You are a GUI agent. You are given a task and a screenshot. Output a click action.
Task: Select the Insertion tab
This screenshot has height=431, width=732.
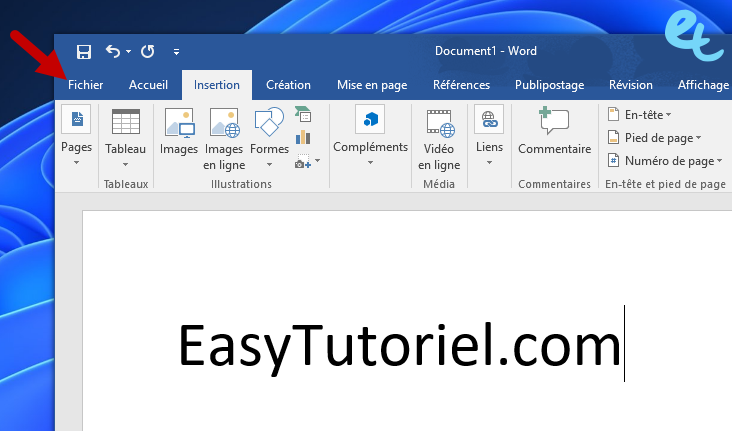coord(217,85)
